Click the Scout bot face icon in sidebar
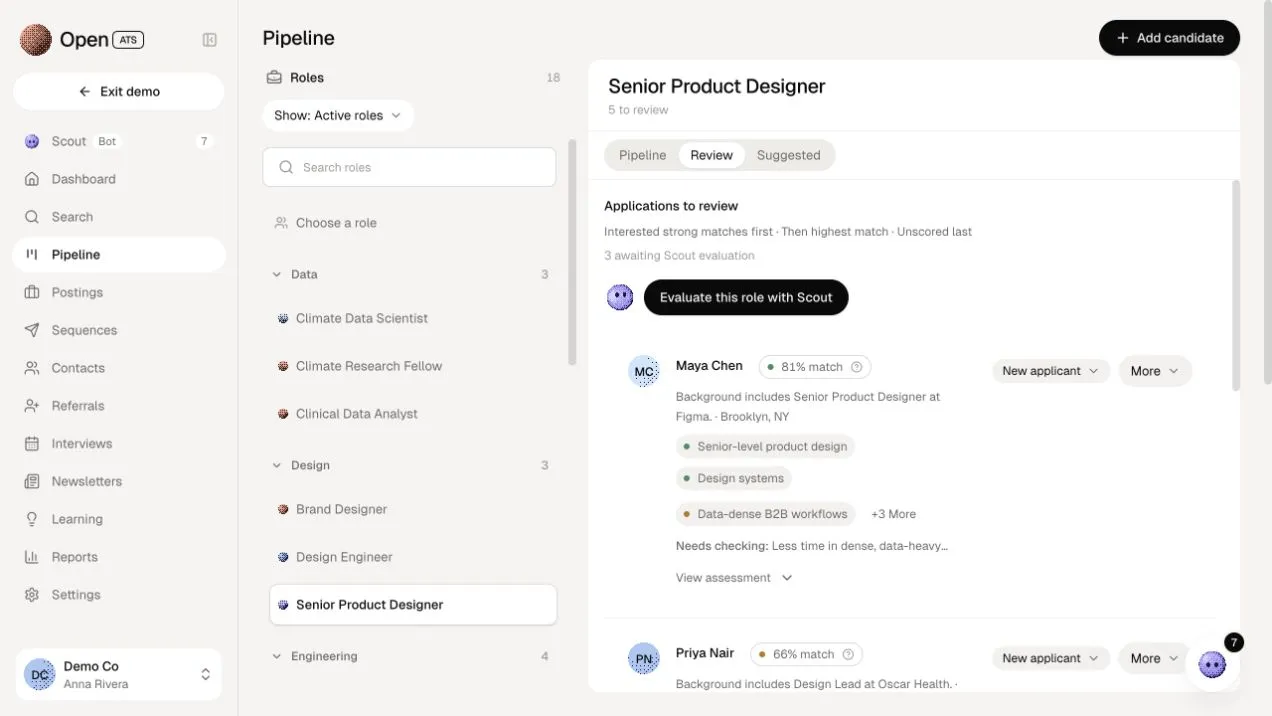The width and height of the screenshot is (1272, 716). coord(32,142)
